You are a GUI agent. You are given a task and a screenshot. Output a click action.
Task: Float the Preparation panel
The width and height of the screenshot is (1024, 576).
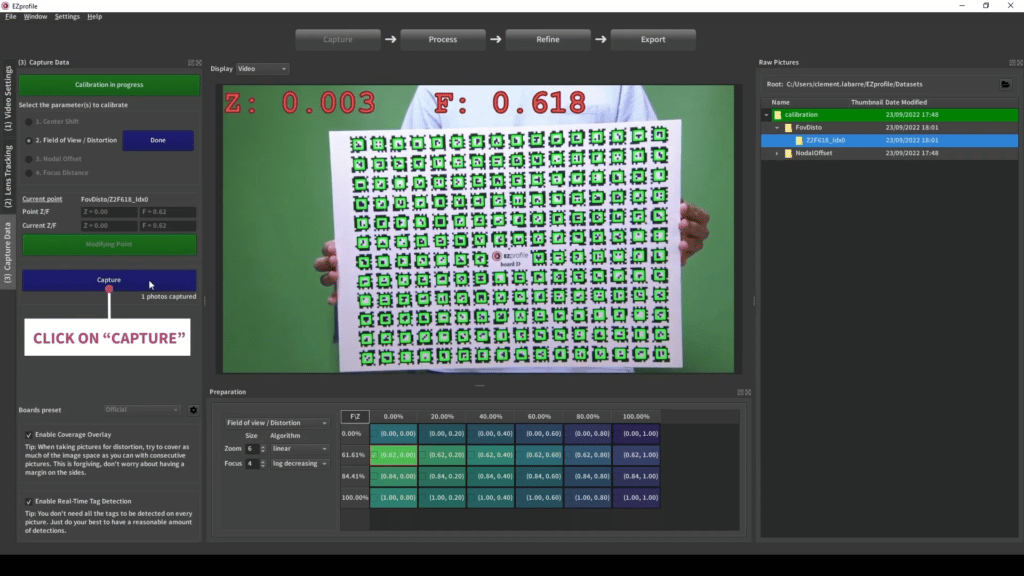coord(739,392)
